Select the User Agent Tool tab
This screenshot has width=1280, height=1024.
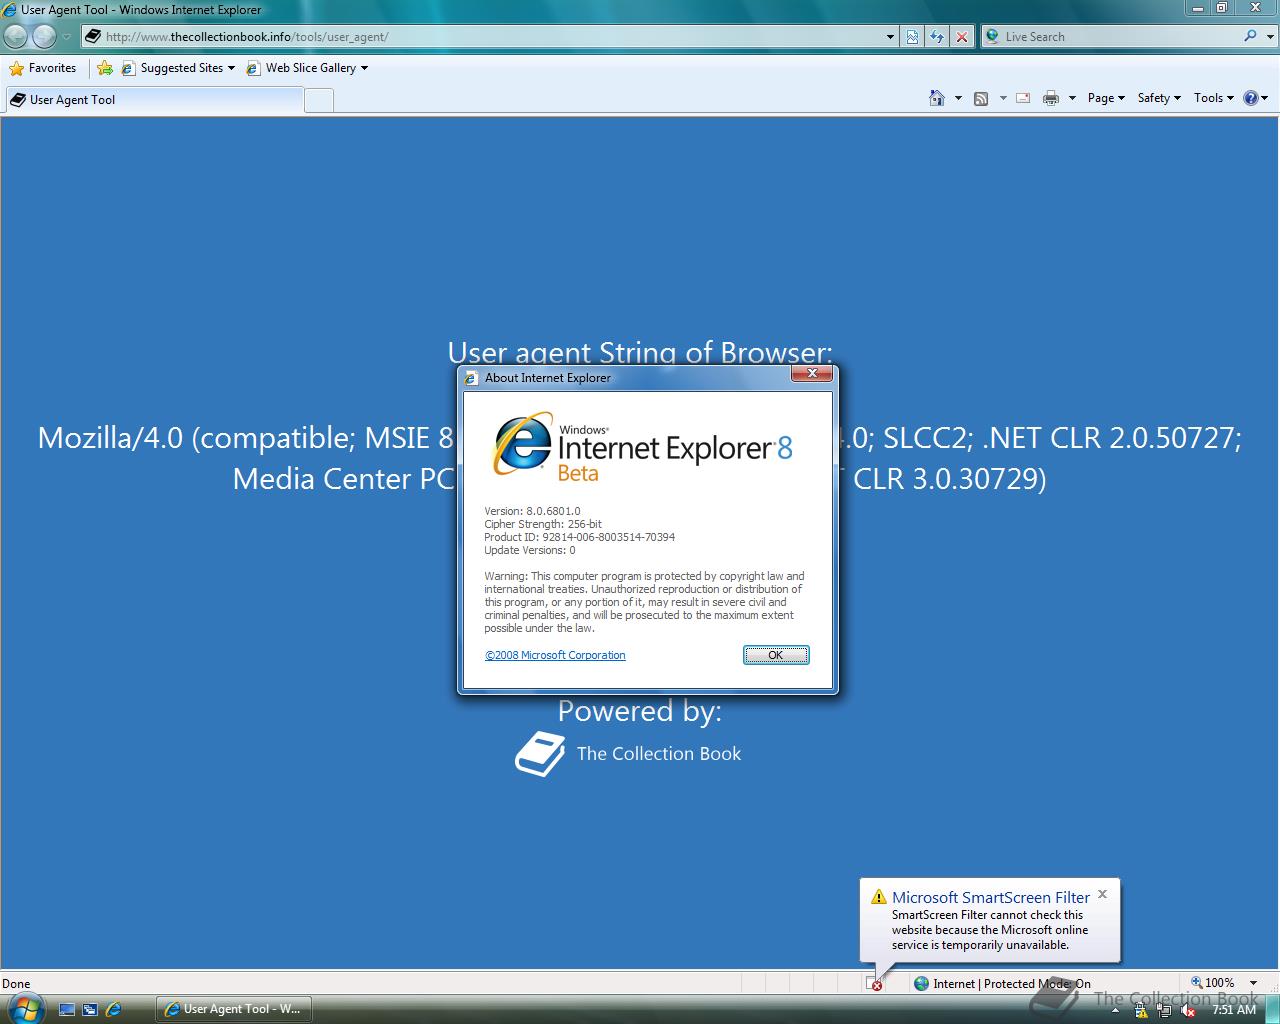click(154, 100)
